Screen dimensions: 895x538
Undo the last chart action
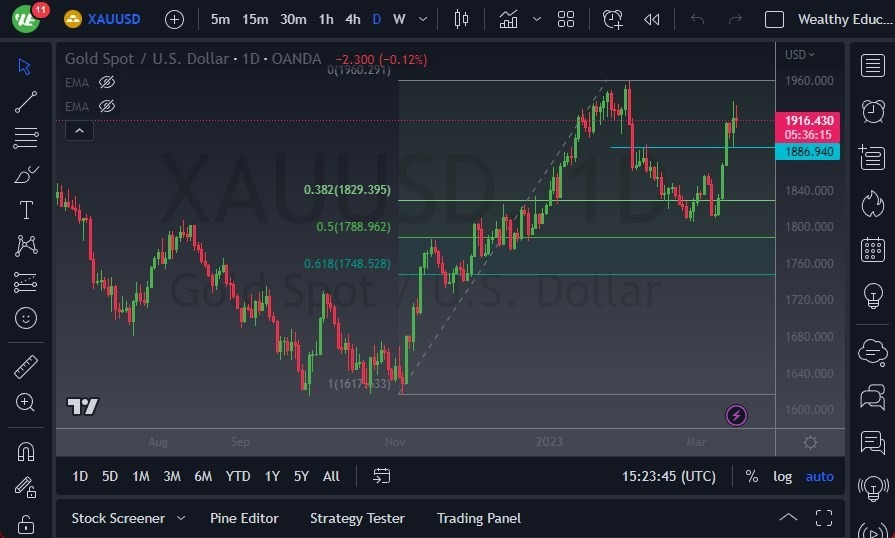(697, 19)
